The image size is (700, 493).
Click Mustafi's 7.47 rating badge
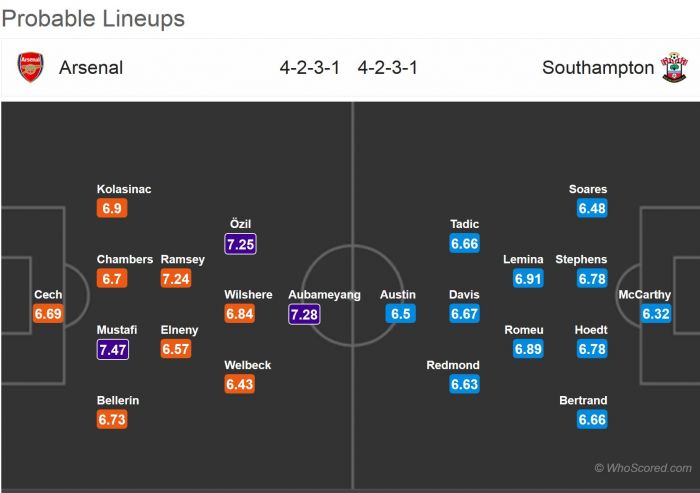[112, 349]
